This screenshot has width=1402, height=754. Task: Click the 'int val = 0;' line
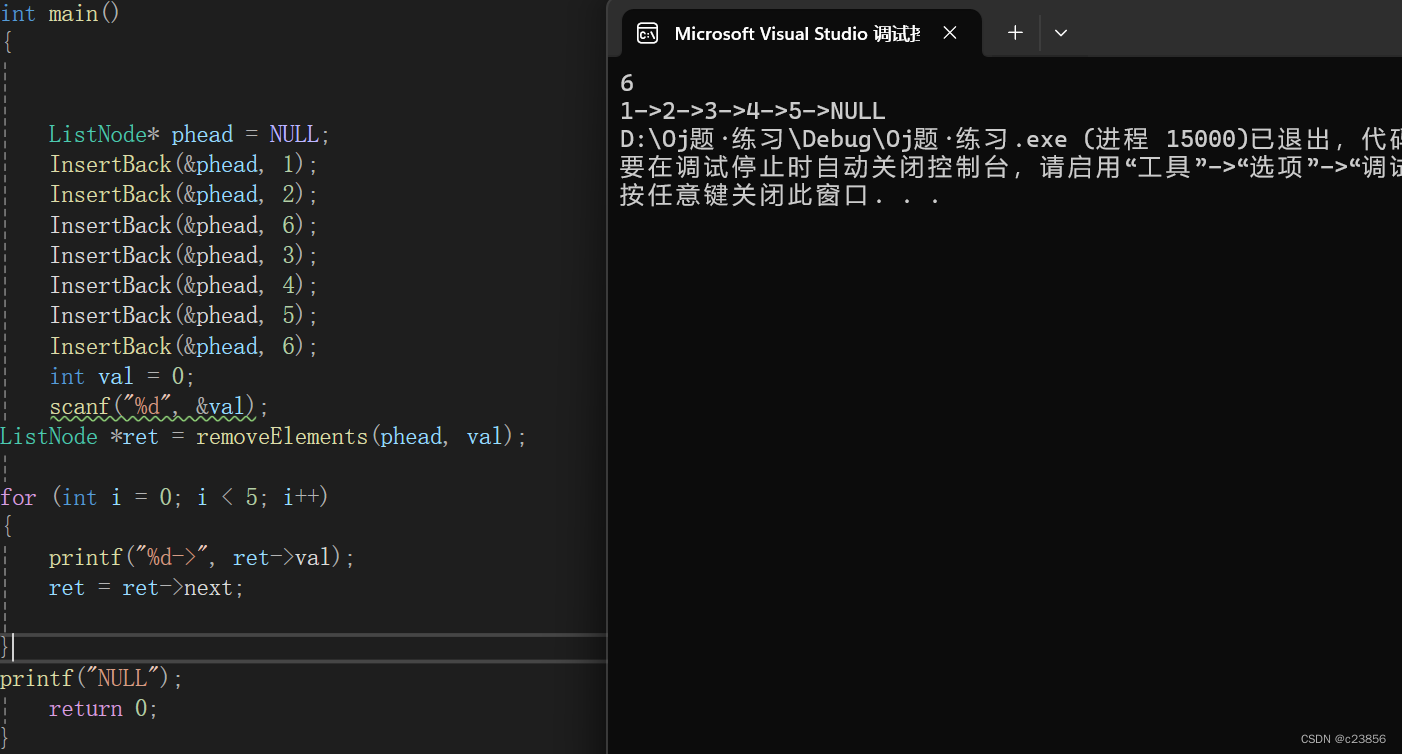(x=122, y=376)
